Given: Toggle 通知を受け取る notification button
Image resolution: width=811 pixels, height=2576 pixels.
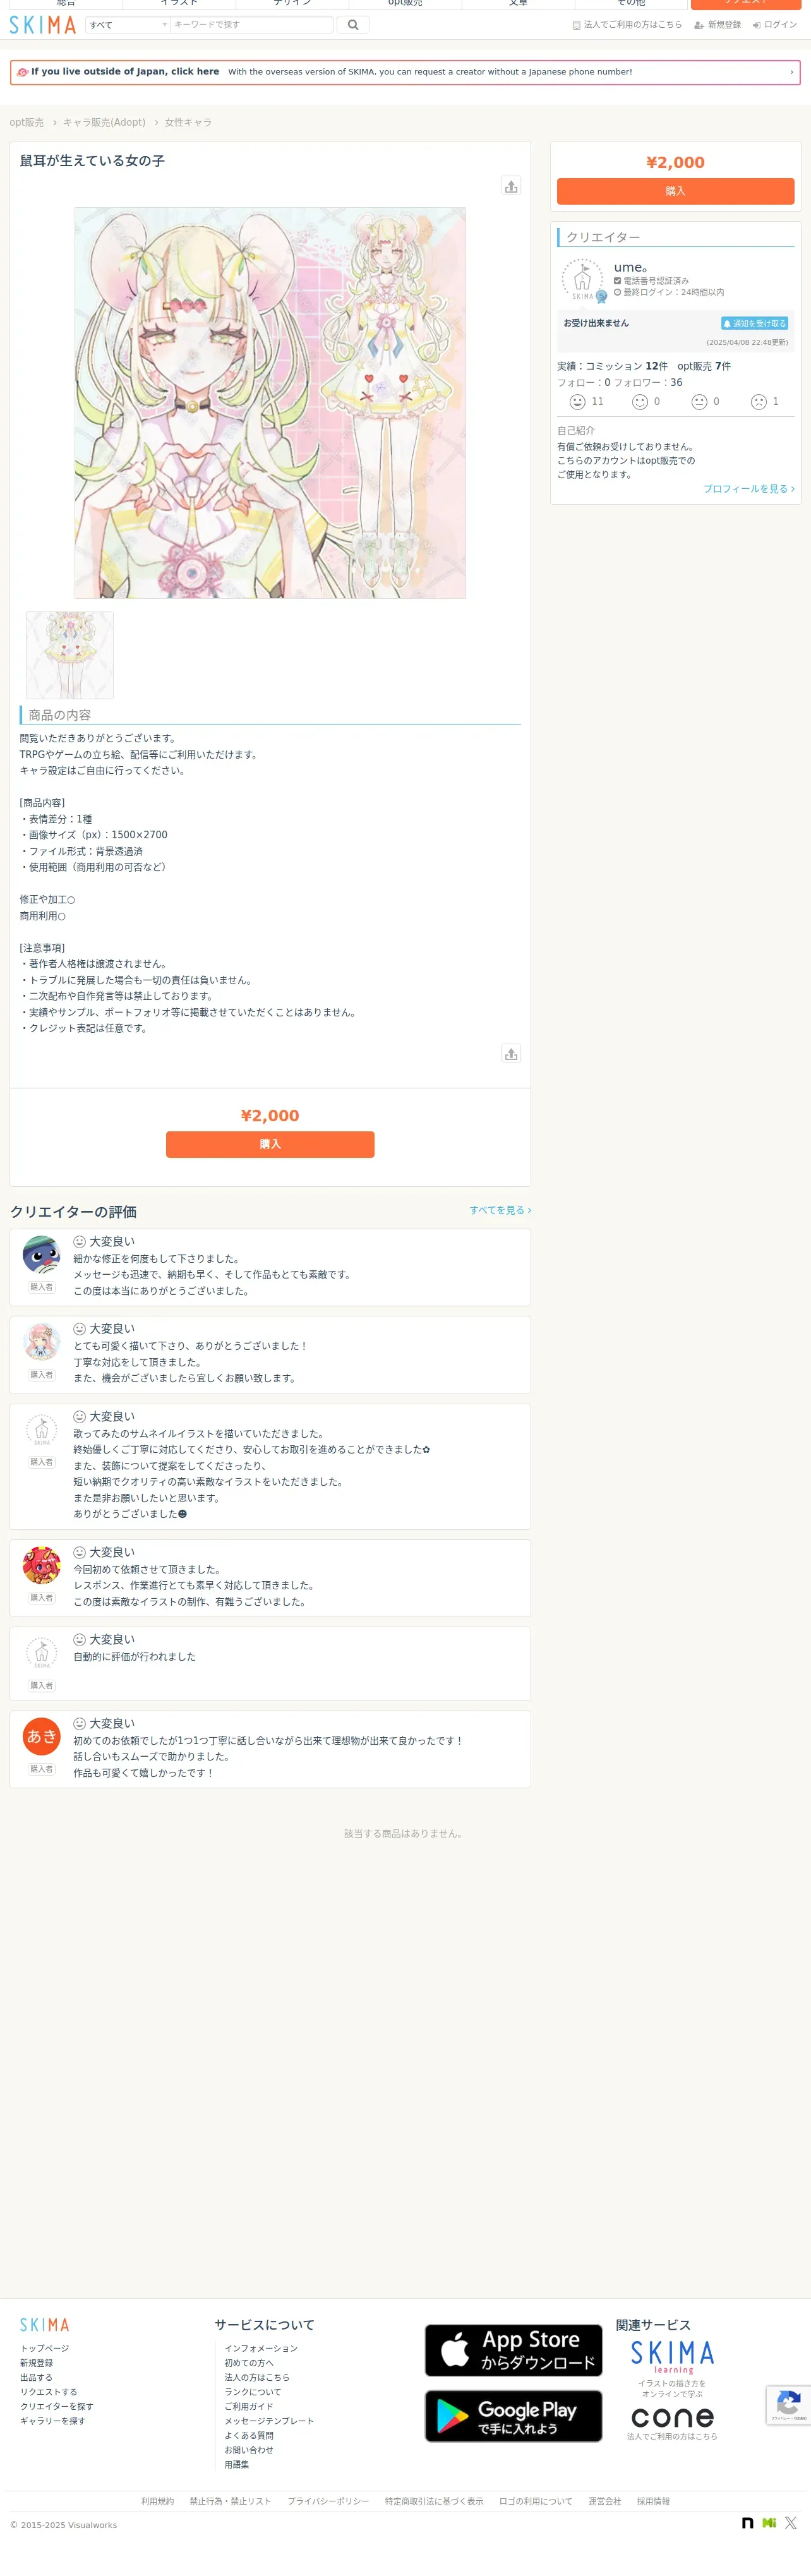Looking at the screenshot, I should coord(755,323).
